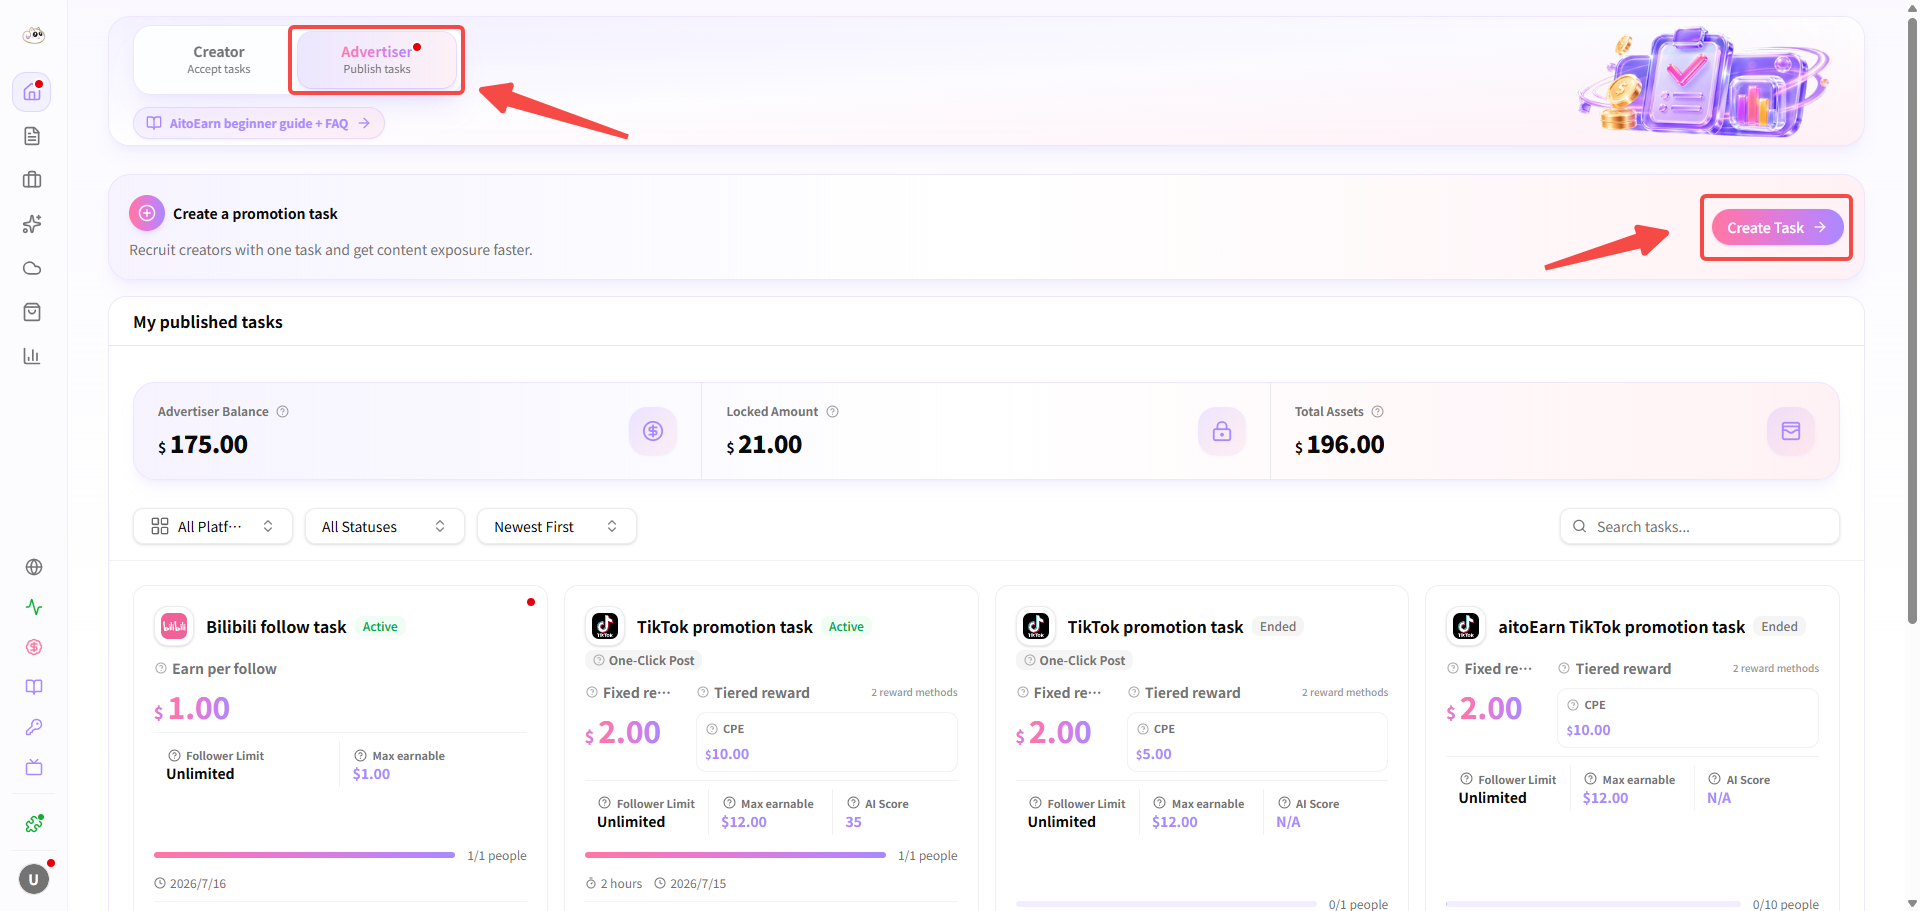Open the cloud icon in the sidebar
Screen dimensions: 1920x911
(x=32, y=268)
